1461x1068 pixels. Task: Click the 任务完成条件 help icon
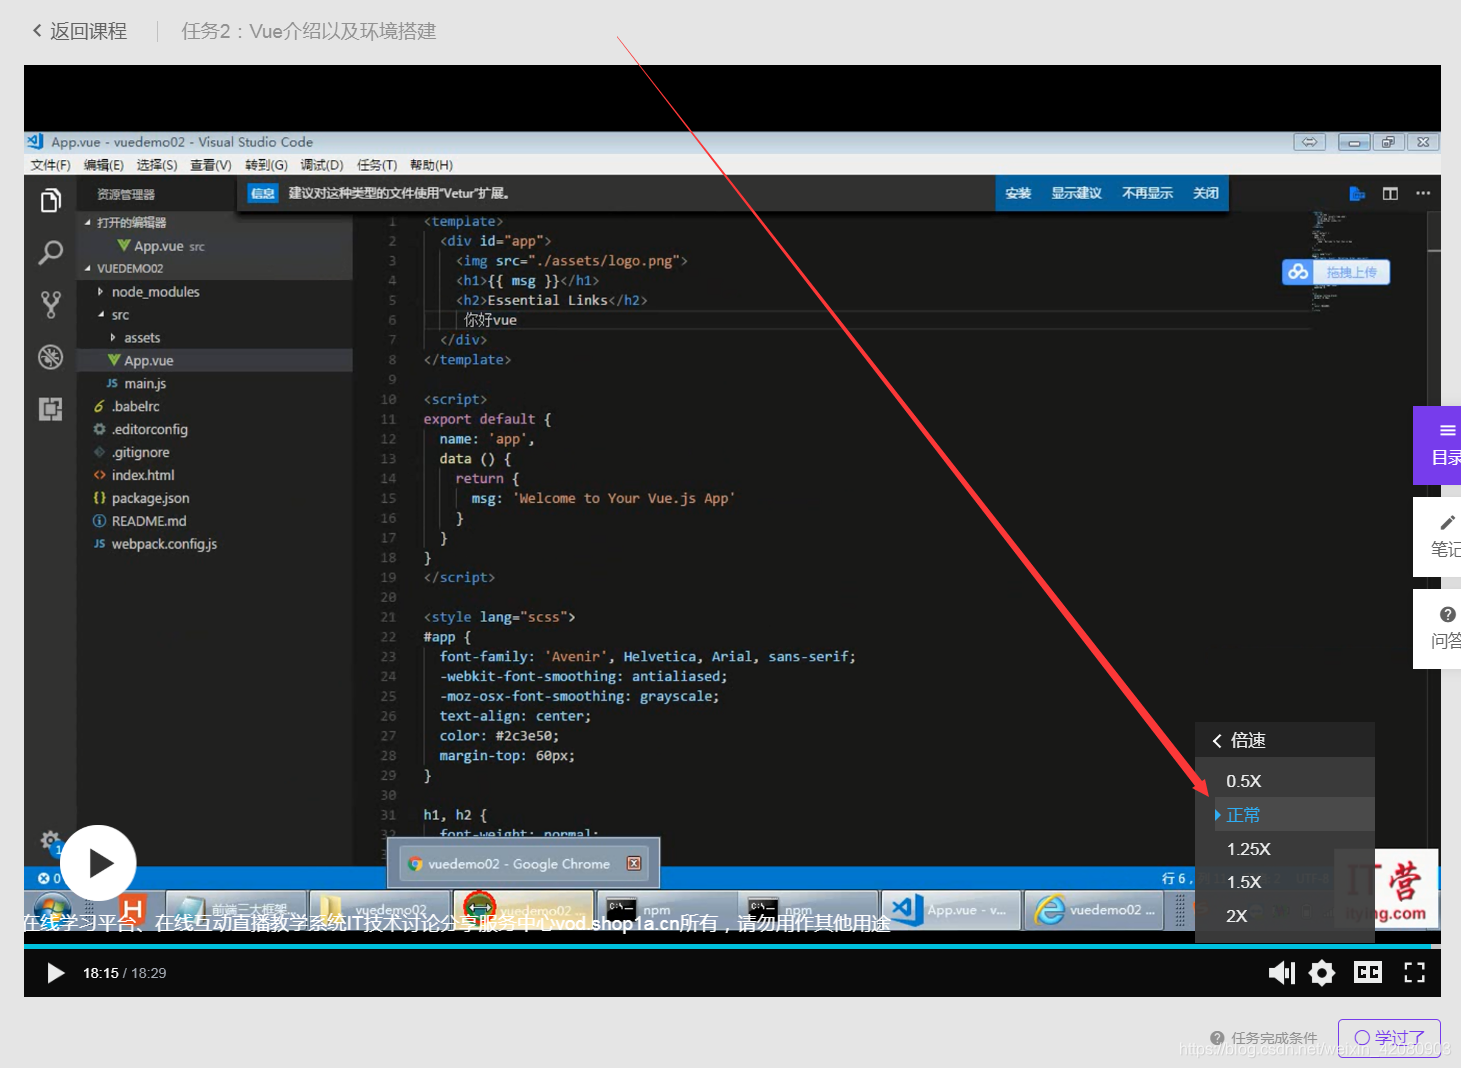tap(1217, 1038)
